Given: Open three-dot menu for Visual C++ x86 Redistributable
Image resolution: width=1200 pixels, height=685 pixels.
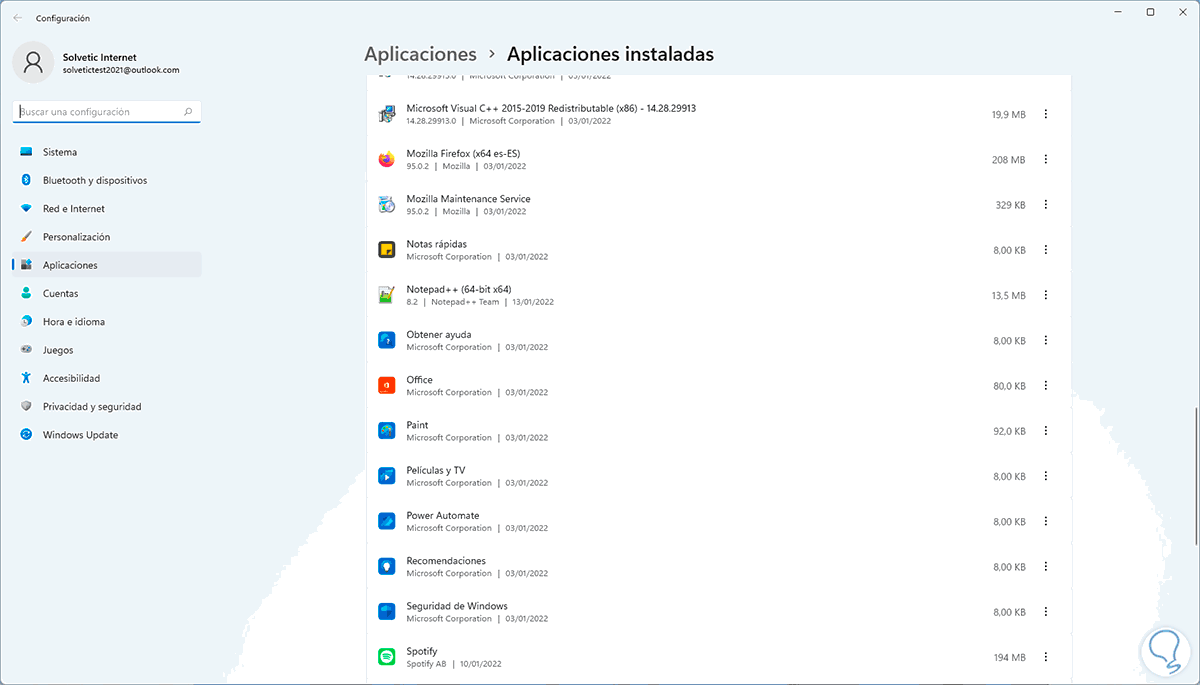Looking at the screenshot, I should (1046, 114).
